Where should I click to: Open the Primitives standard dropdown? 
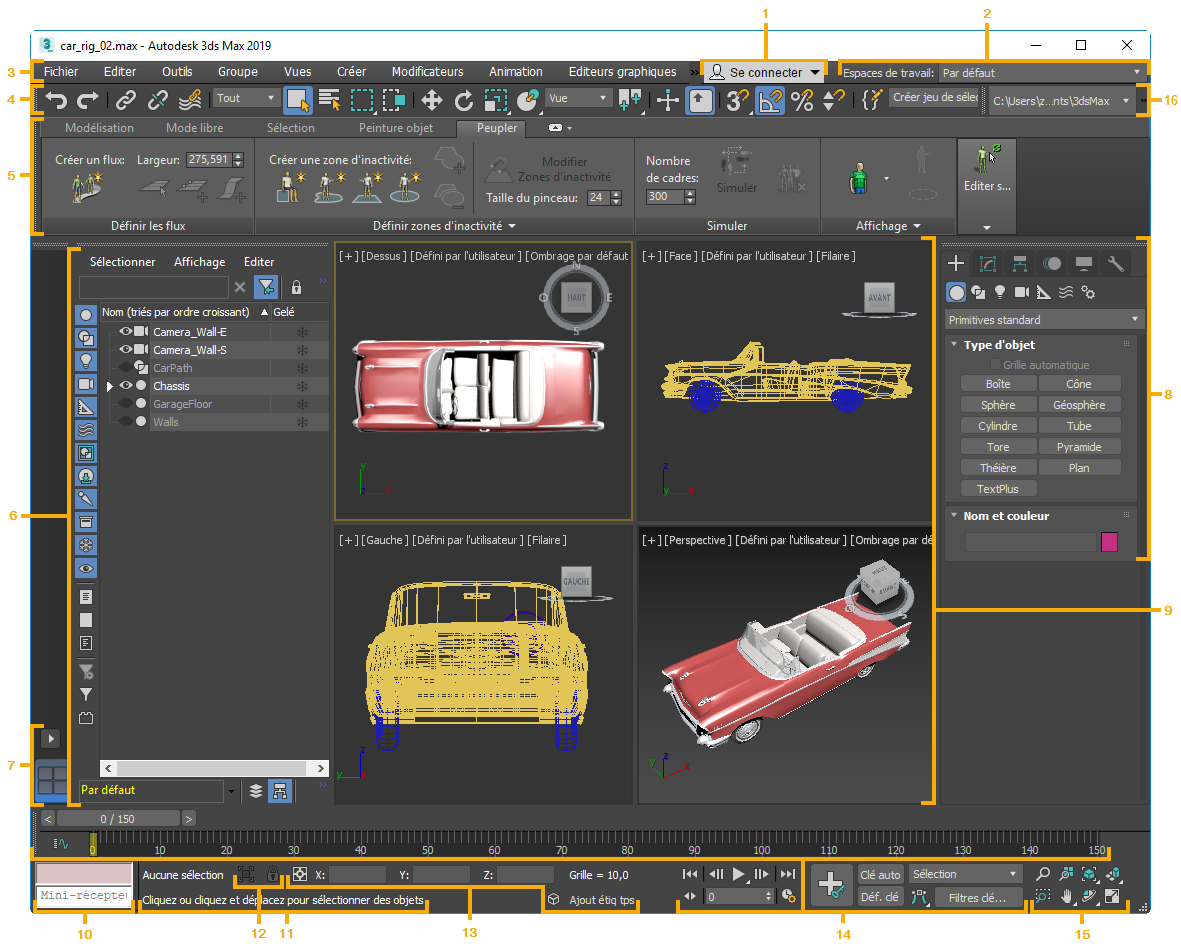click(1043, 320)
